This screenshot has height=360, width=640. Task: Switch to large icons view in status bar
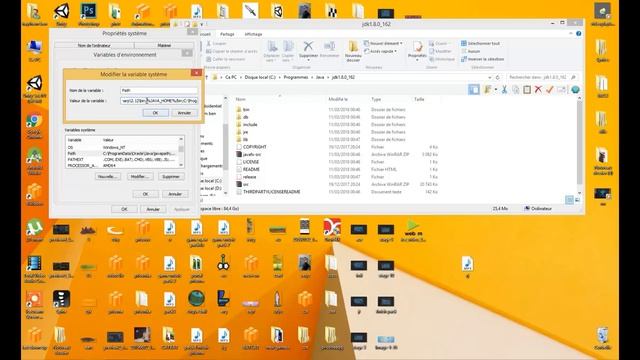point(577,200)
